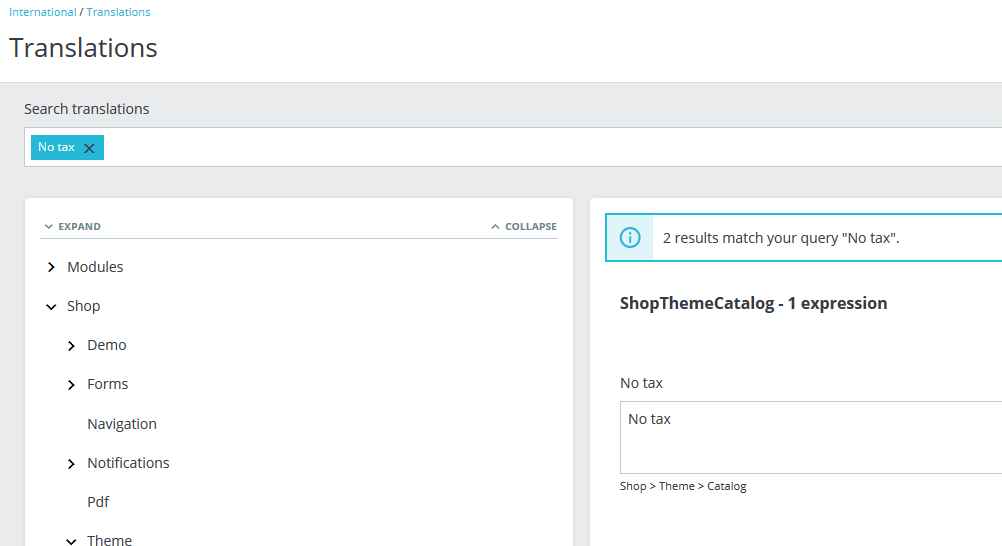Expand the Forms section chevron
This screenshot has width=1002, height=546.
coord(71,385)
